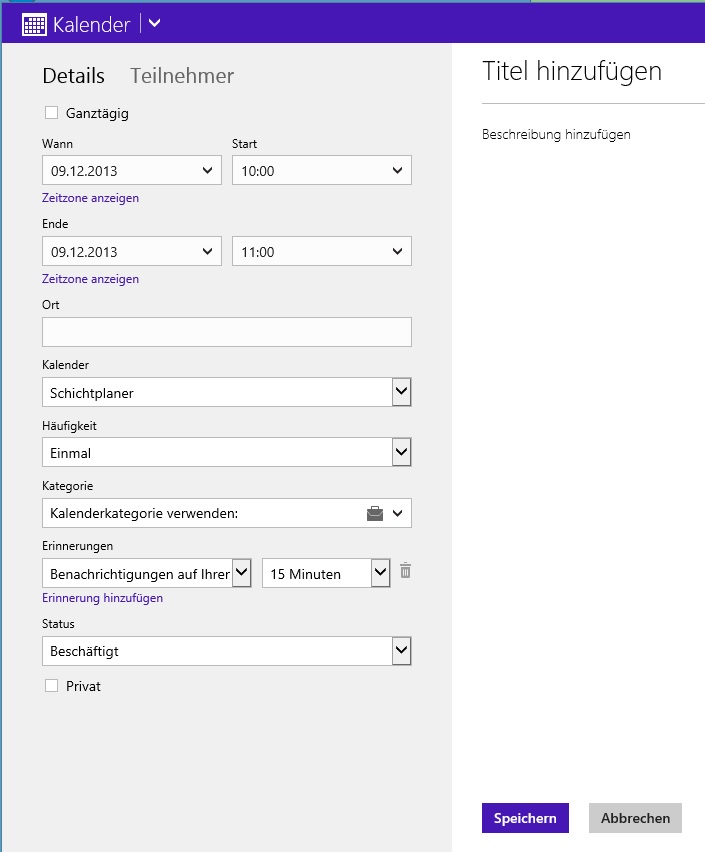Screen dimensions: 705x852
Task: Expand the end time 11:00 dropdown
Action: (x=322, y=251)
